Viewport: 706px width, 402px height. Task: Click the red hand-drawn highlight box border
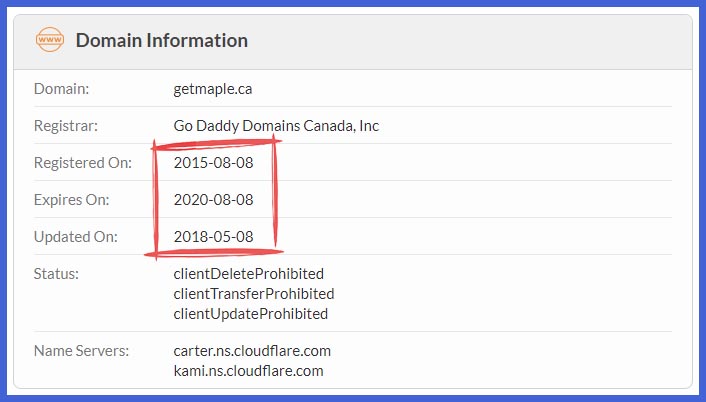[x=155, y=198]
